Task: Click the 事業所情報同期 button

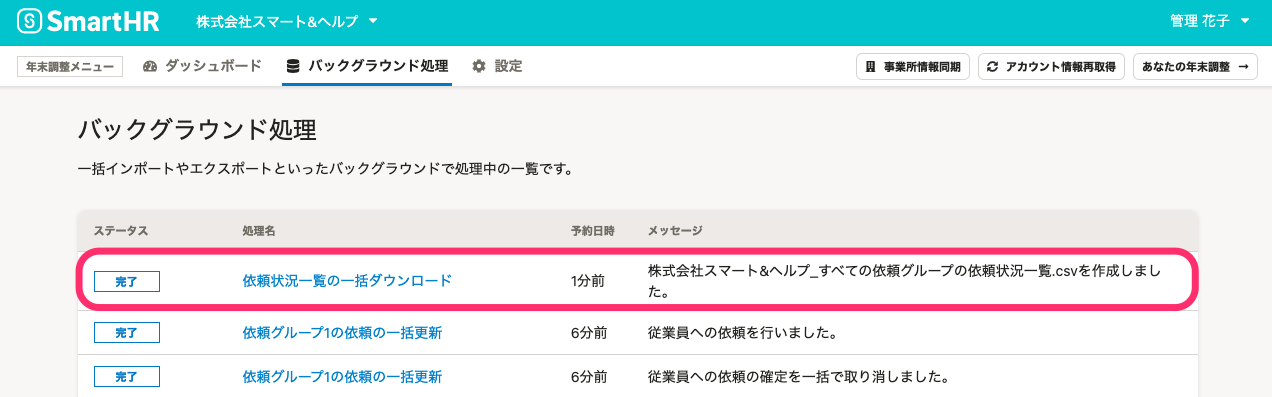Action: pyautogui.click(x=913, y=67)
